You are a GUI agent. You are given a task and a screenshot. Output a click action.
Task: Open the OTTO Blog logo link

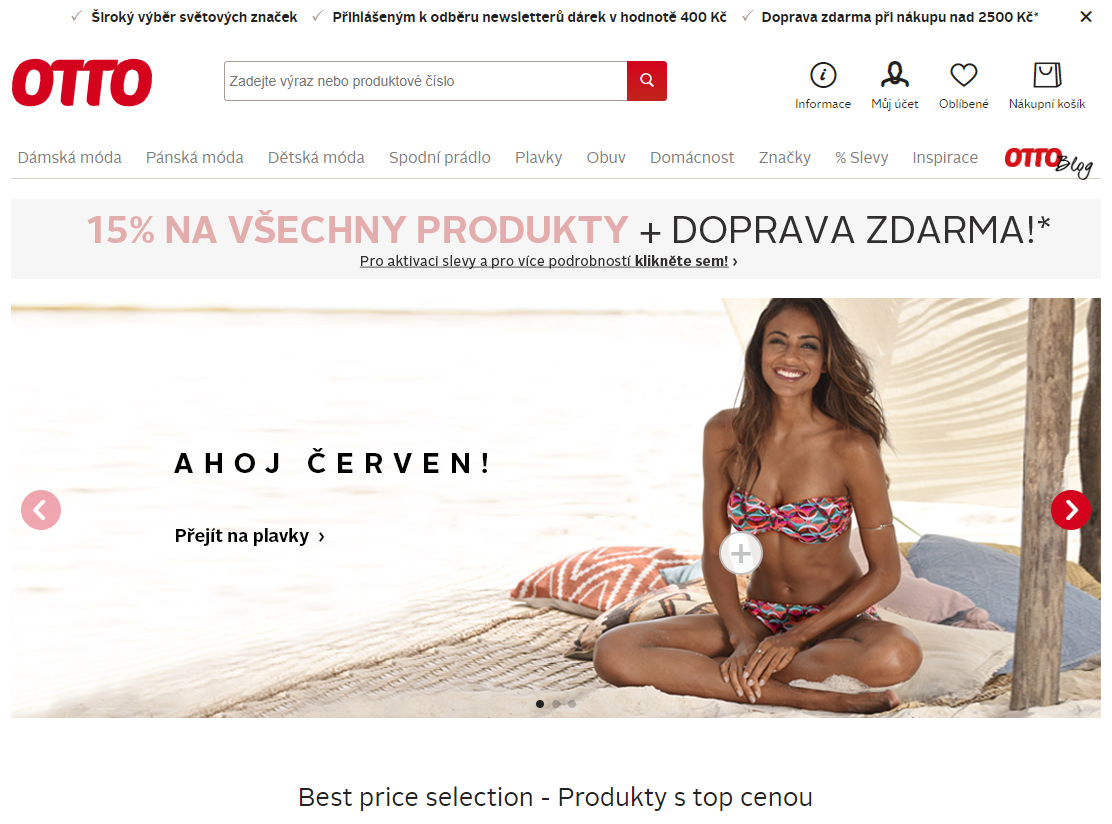point(1048,162)
